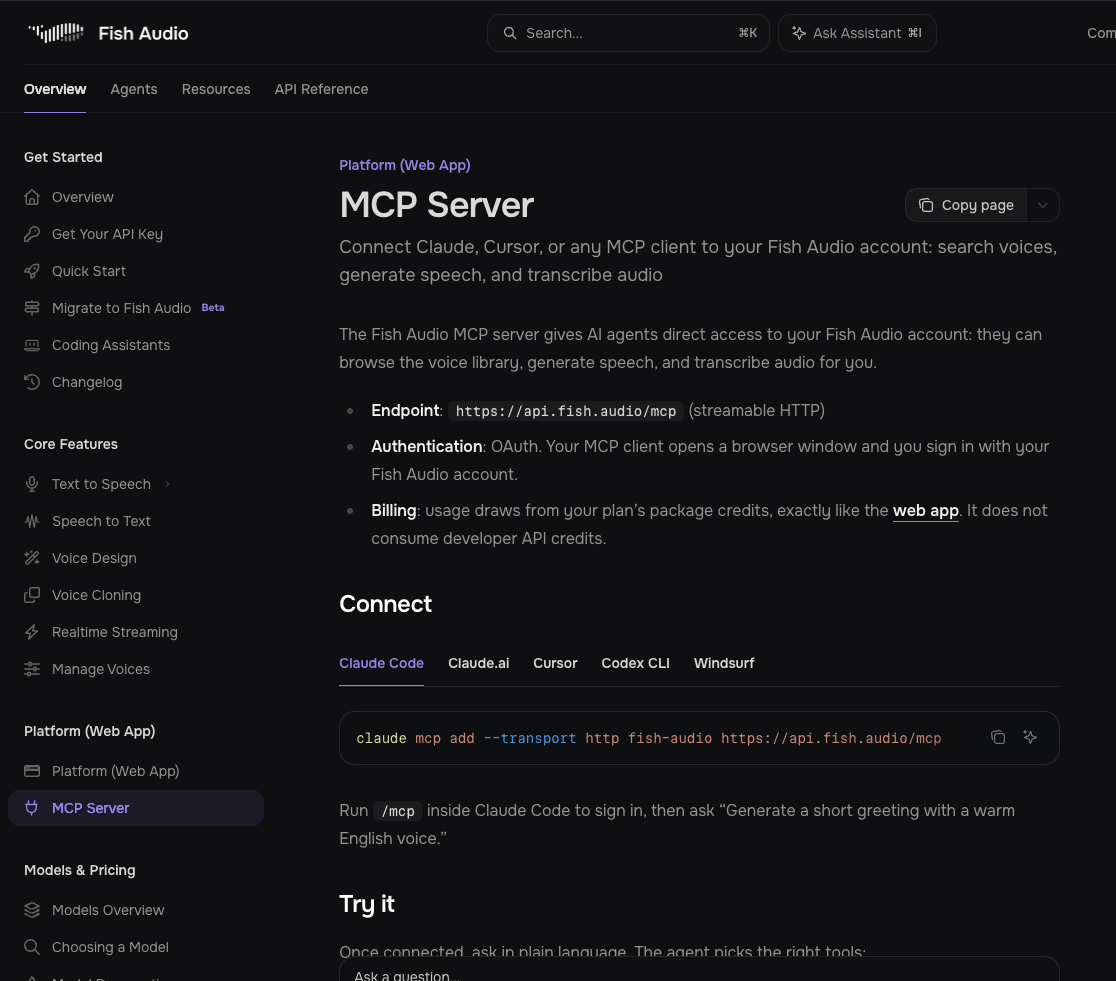Click the Voice Cloning copy icon
1116x981 pixels.
pos(32,595)
